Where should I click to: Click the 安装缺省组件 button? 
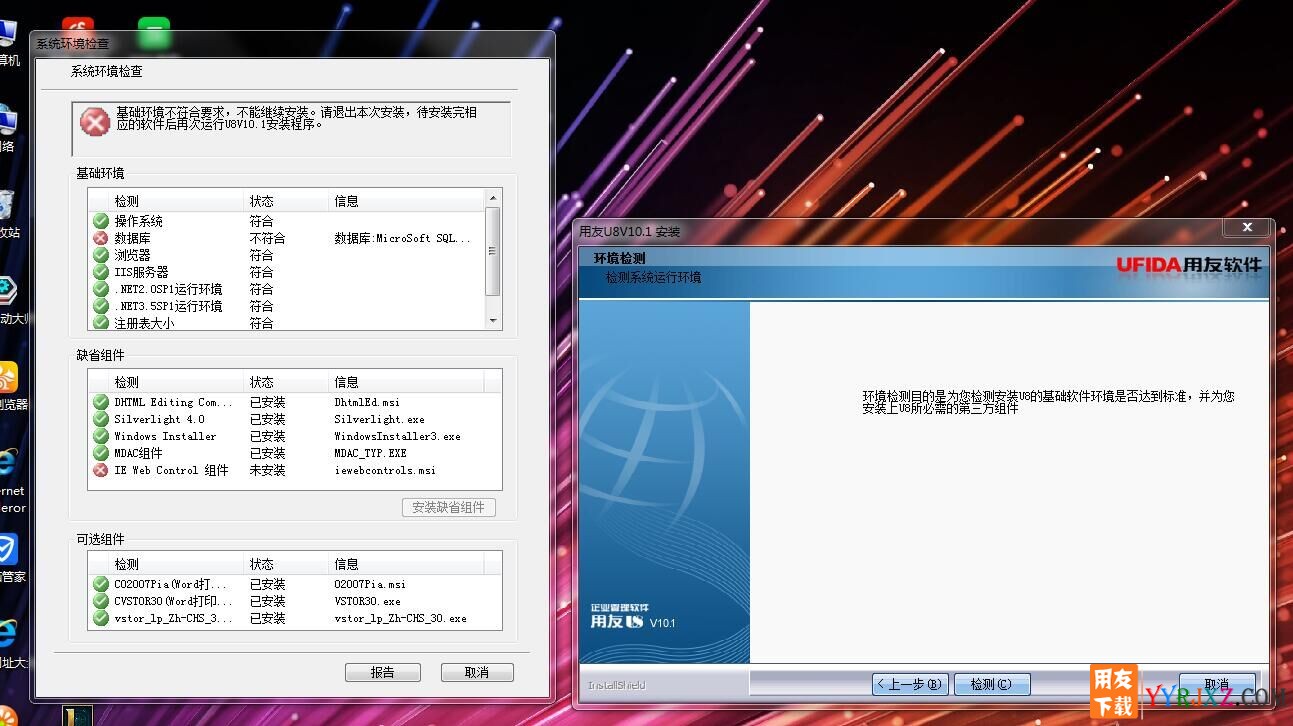(448, 507)
